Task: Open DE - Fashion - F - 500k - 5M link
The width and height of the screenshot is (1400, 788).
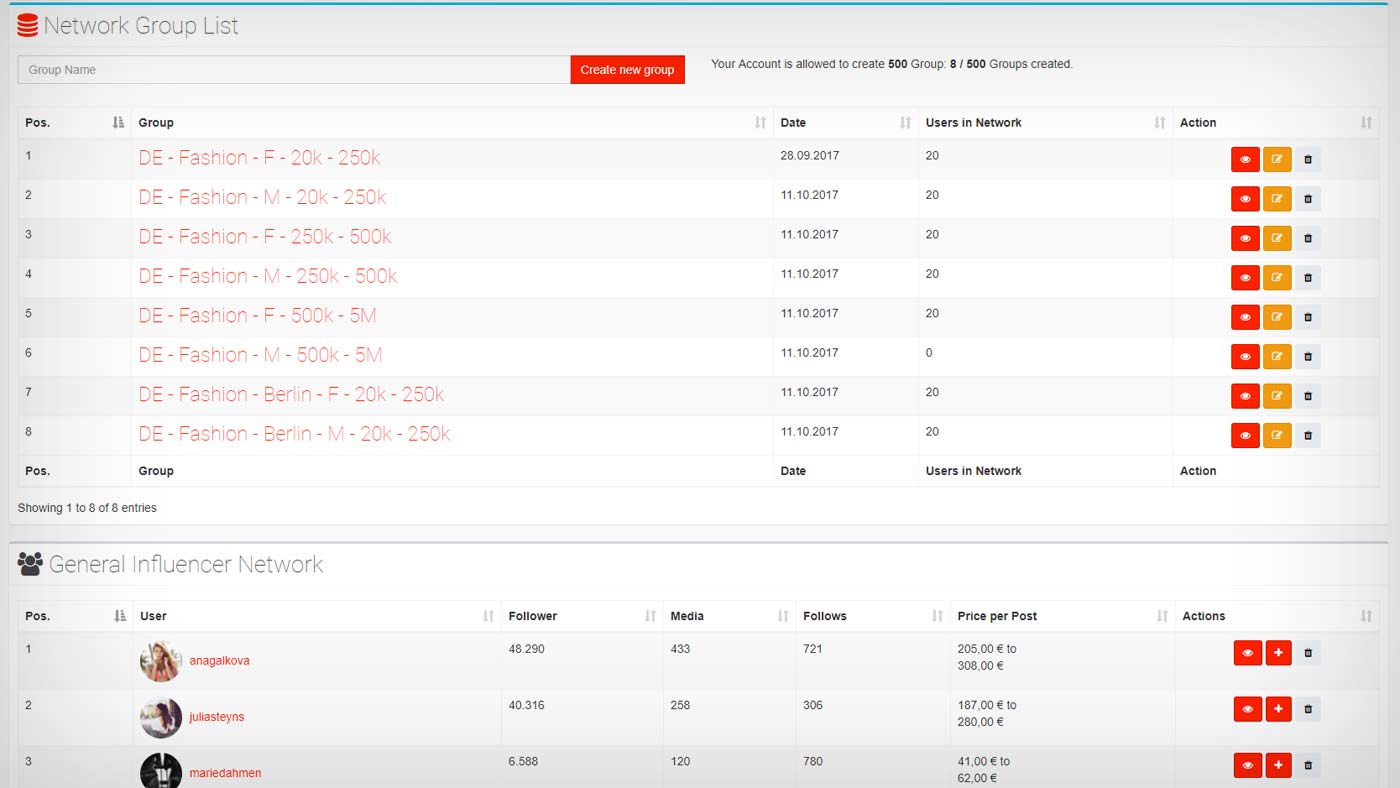Action: (257, 316)
